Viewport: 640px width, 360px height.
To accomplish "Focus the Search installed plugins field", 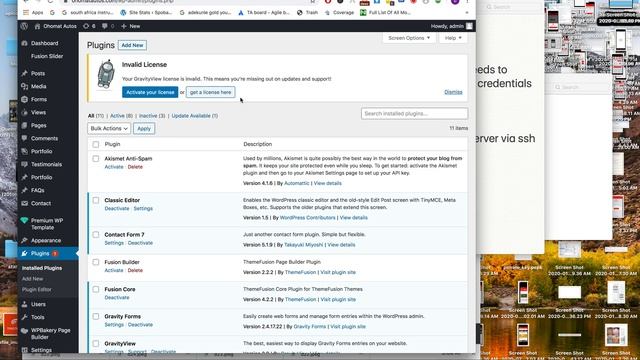I will (x=414, y=113).
